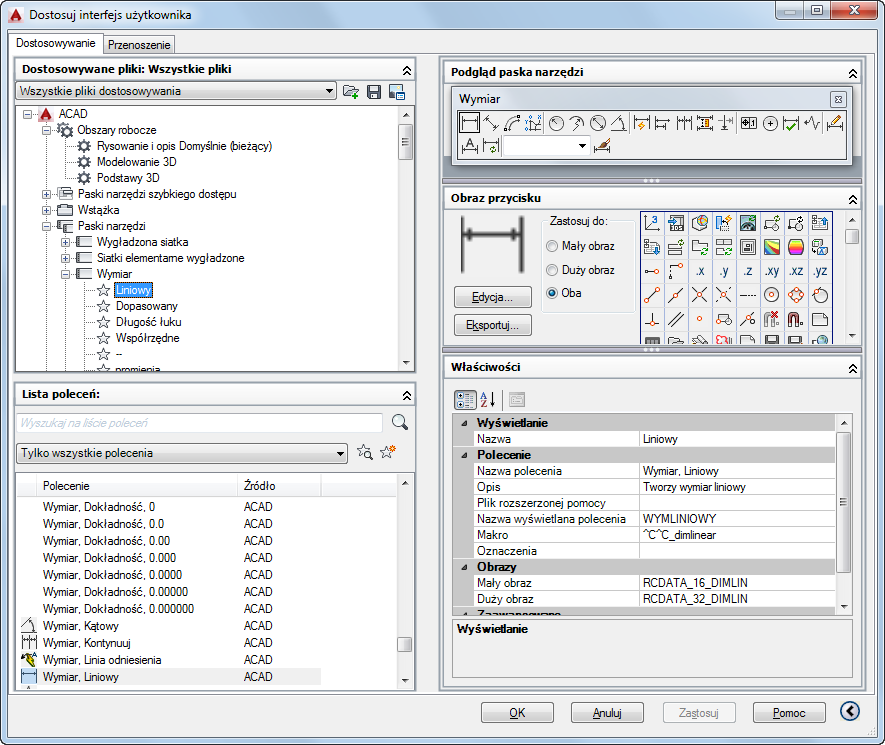Screen dimensions: 885x745
Task: Pick the '.xy' point filter image
Action: tap(772, 271)
